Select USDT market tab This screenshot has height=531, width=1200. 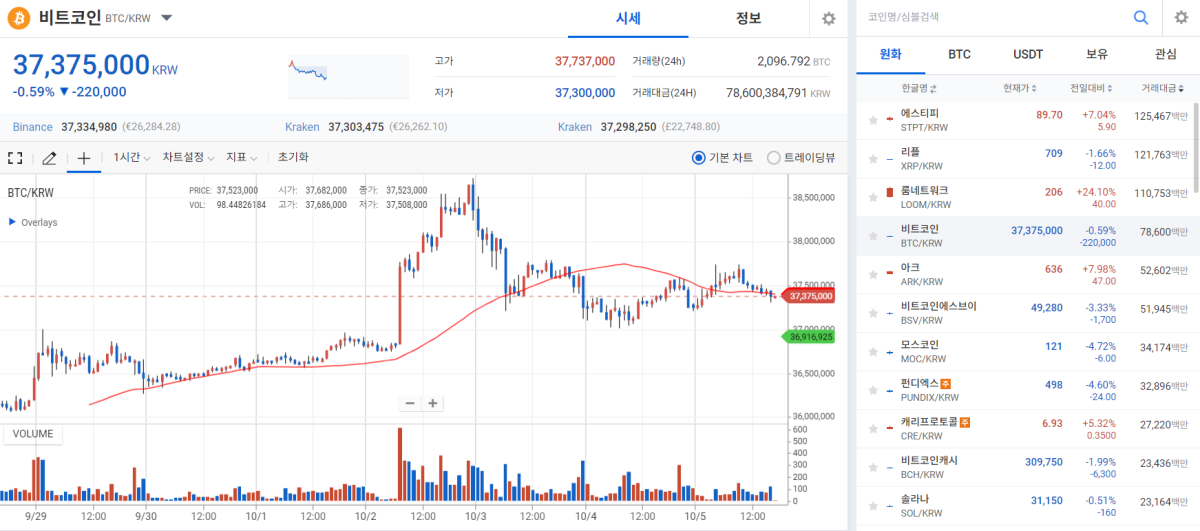pos(1028,54)
